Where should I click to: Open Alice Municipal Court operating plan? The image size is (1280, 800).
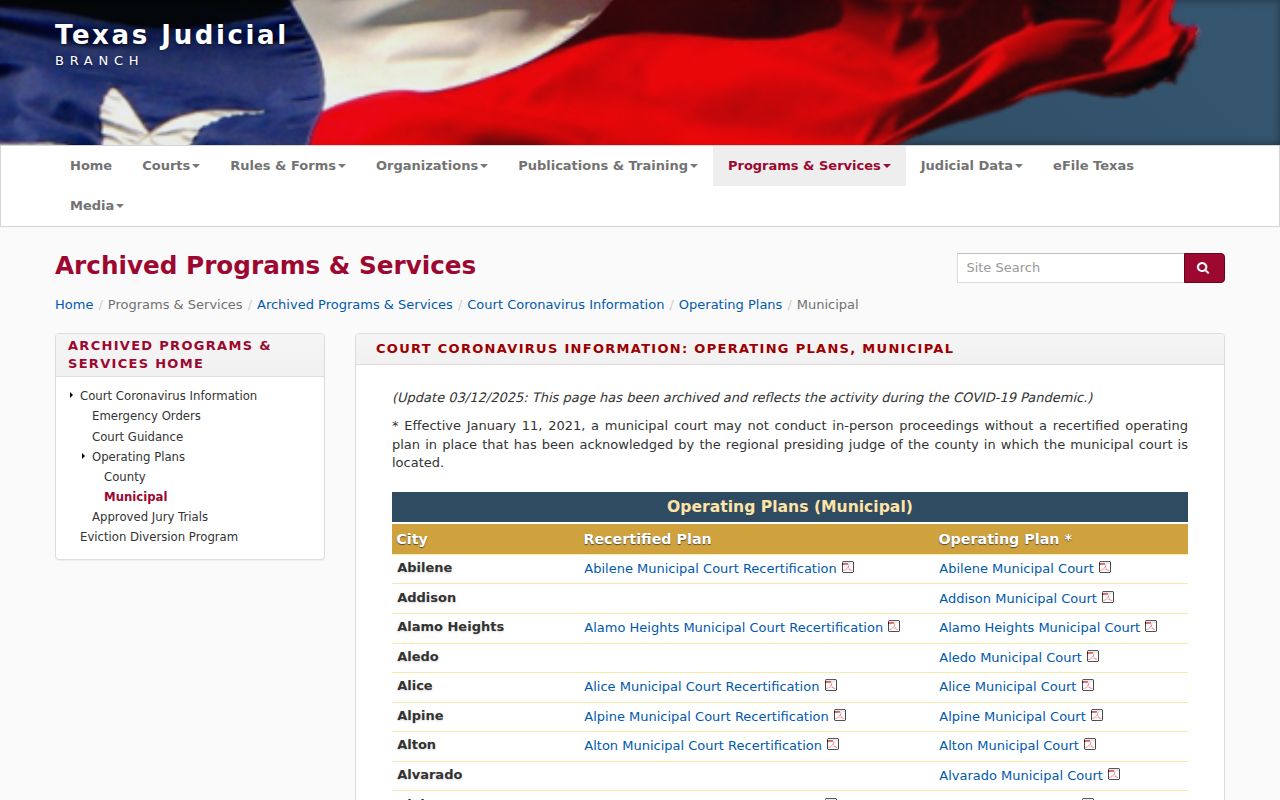(x=1008, y=686)
